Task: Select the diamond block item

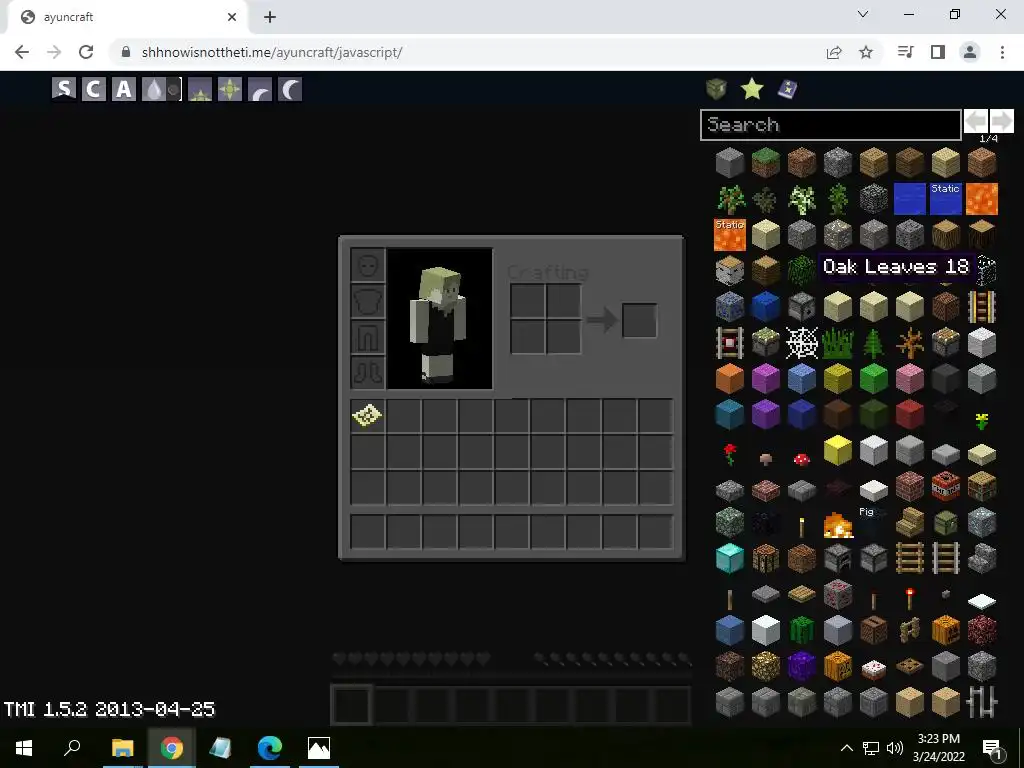Action: [729, 558]
